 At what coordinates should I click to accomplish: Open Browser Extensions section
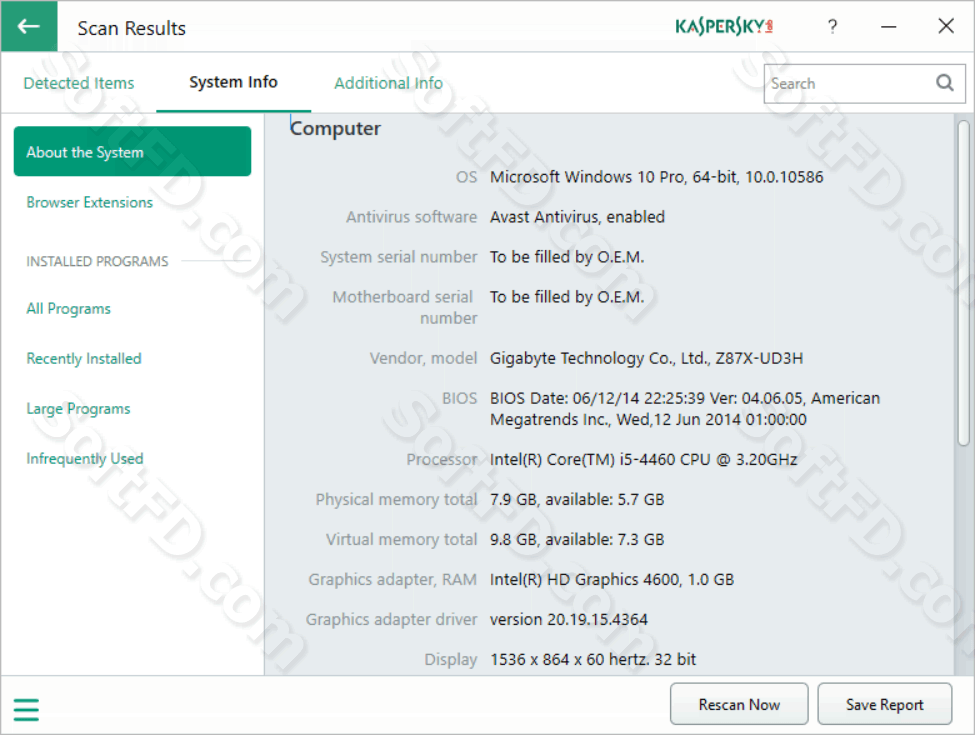89,203
